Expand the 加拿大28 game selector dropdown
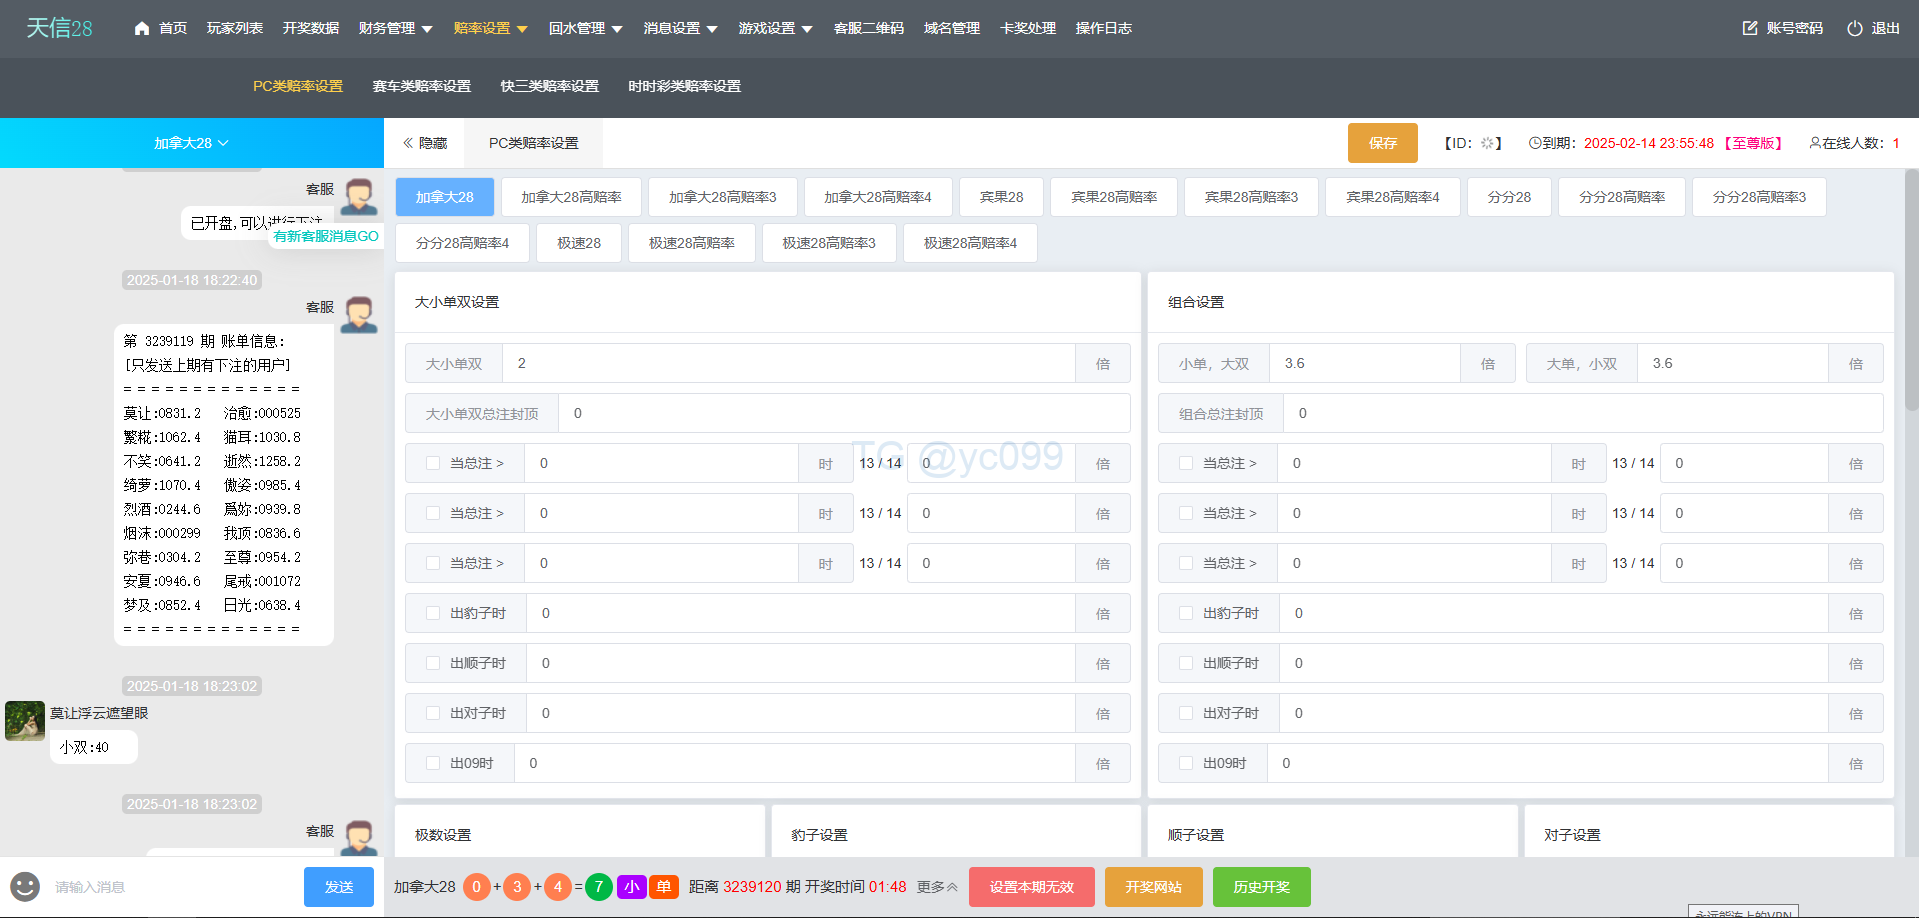1919x918 pixels. 191,143
